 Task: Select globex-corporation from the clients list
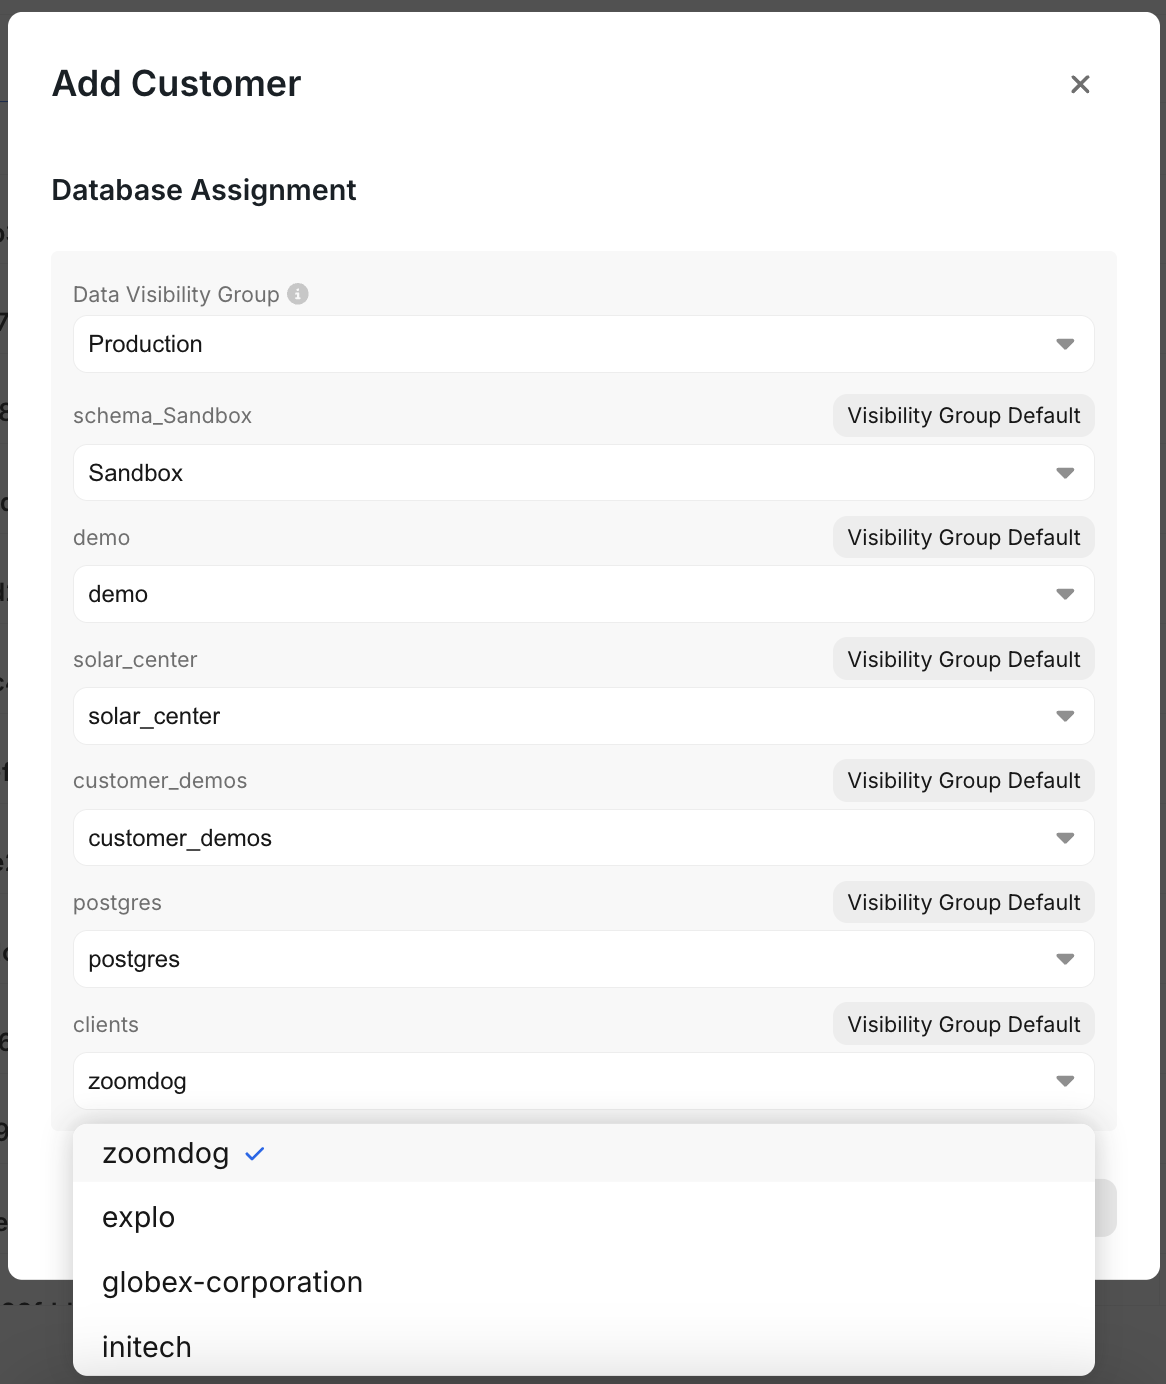231,1282
